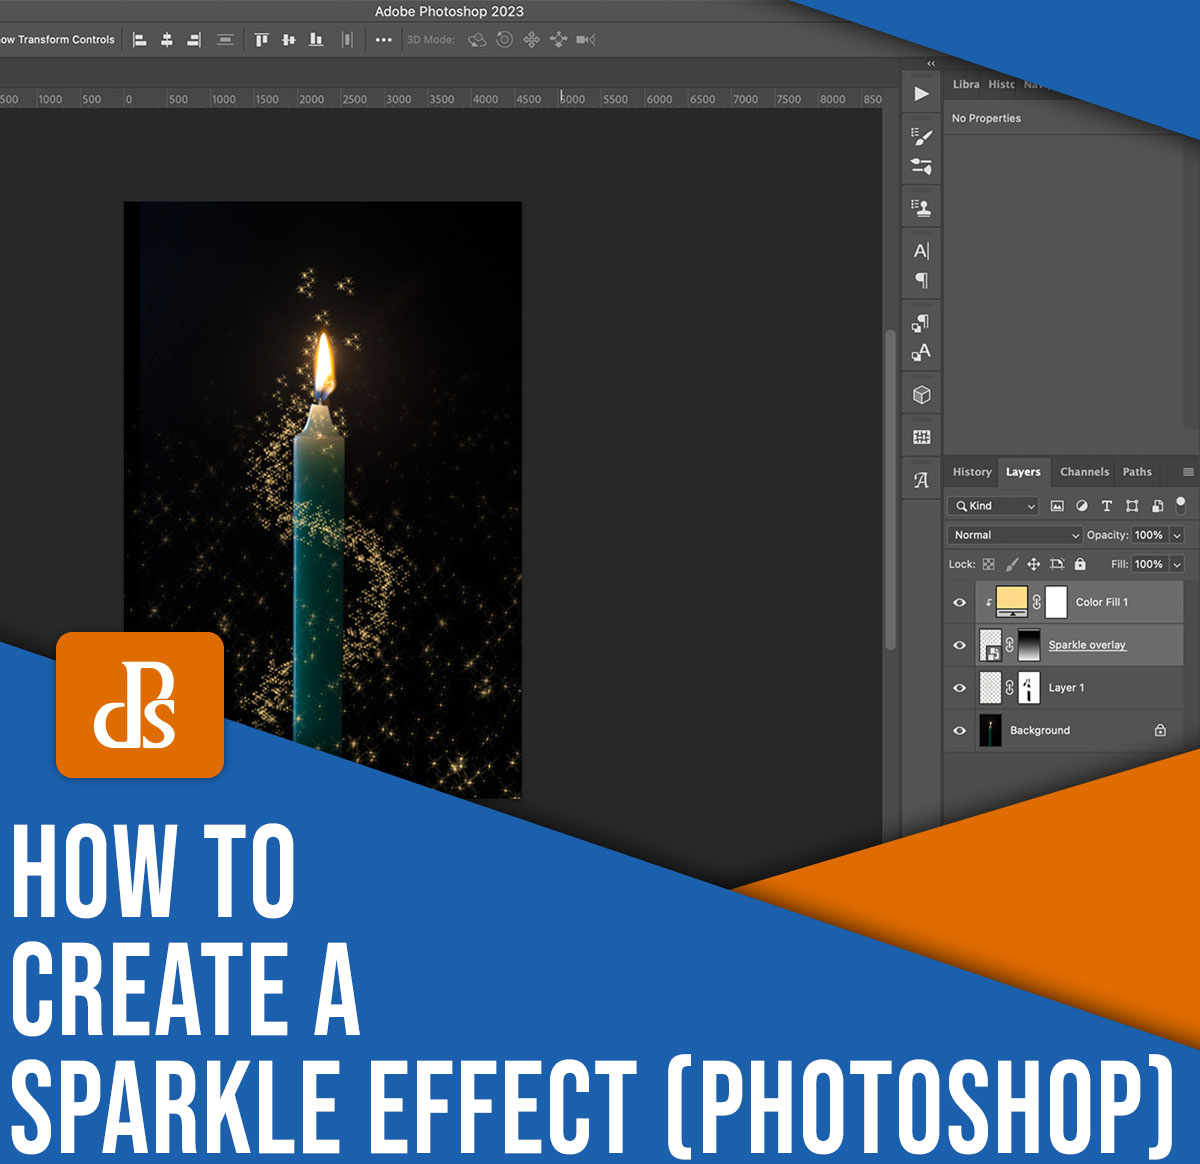Filter layers by pixel layers icon

(x=1057, y=506)
